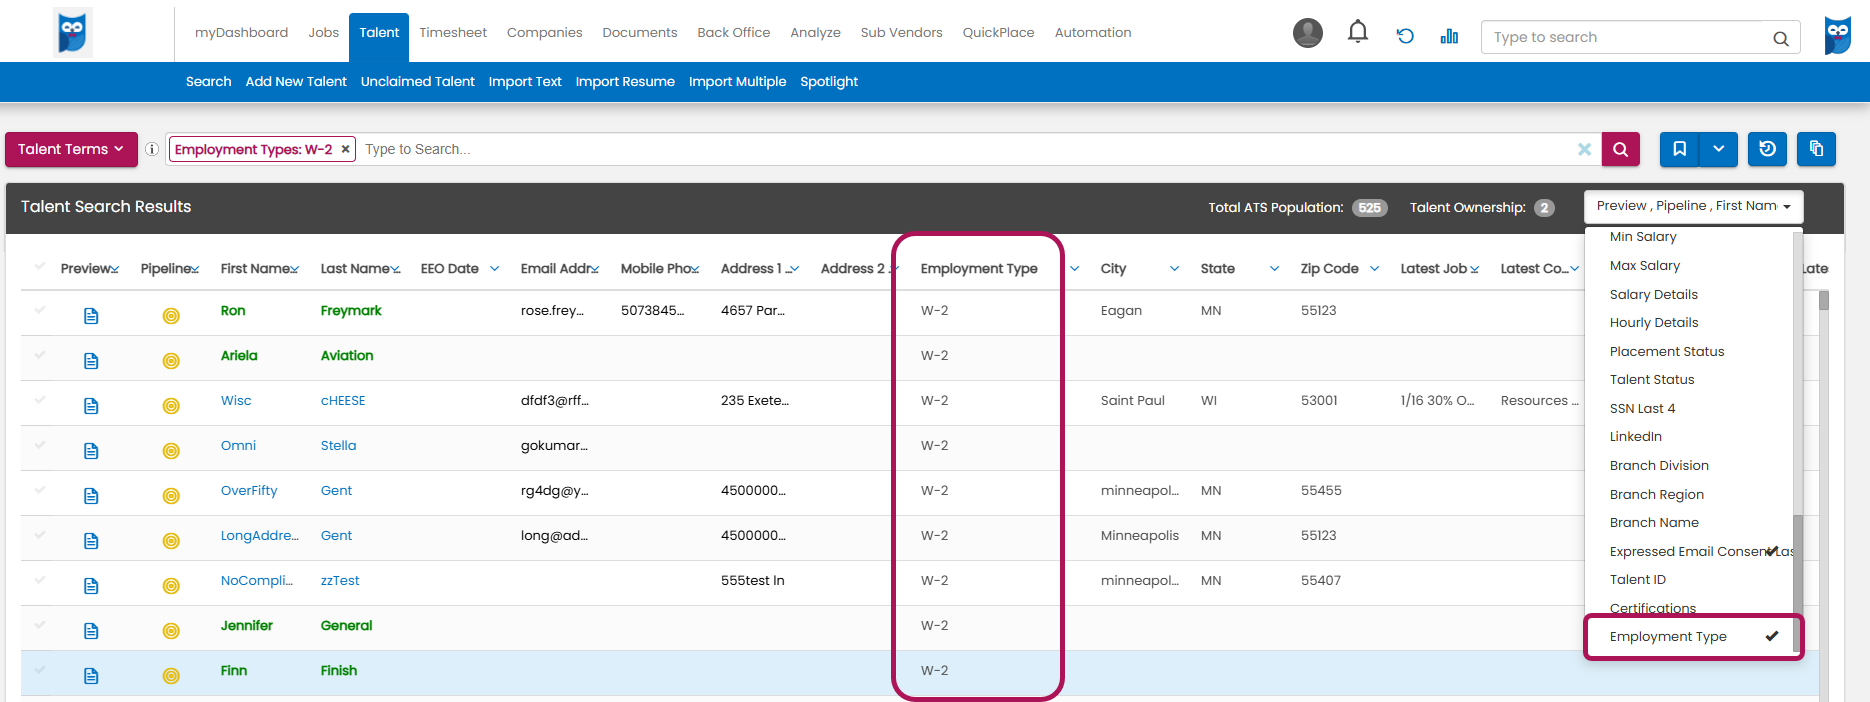Open the user profile avatar
This screenshot has height=702, width=1870.
[x=1307, y=33]
